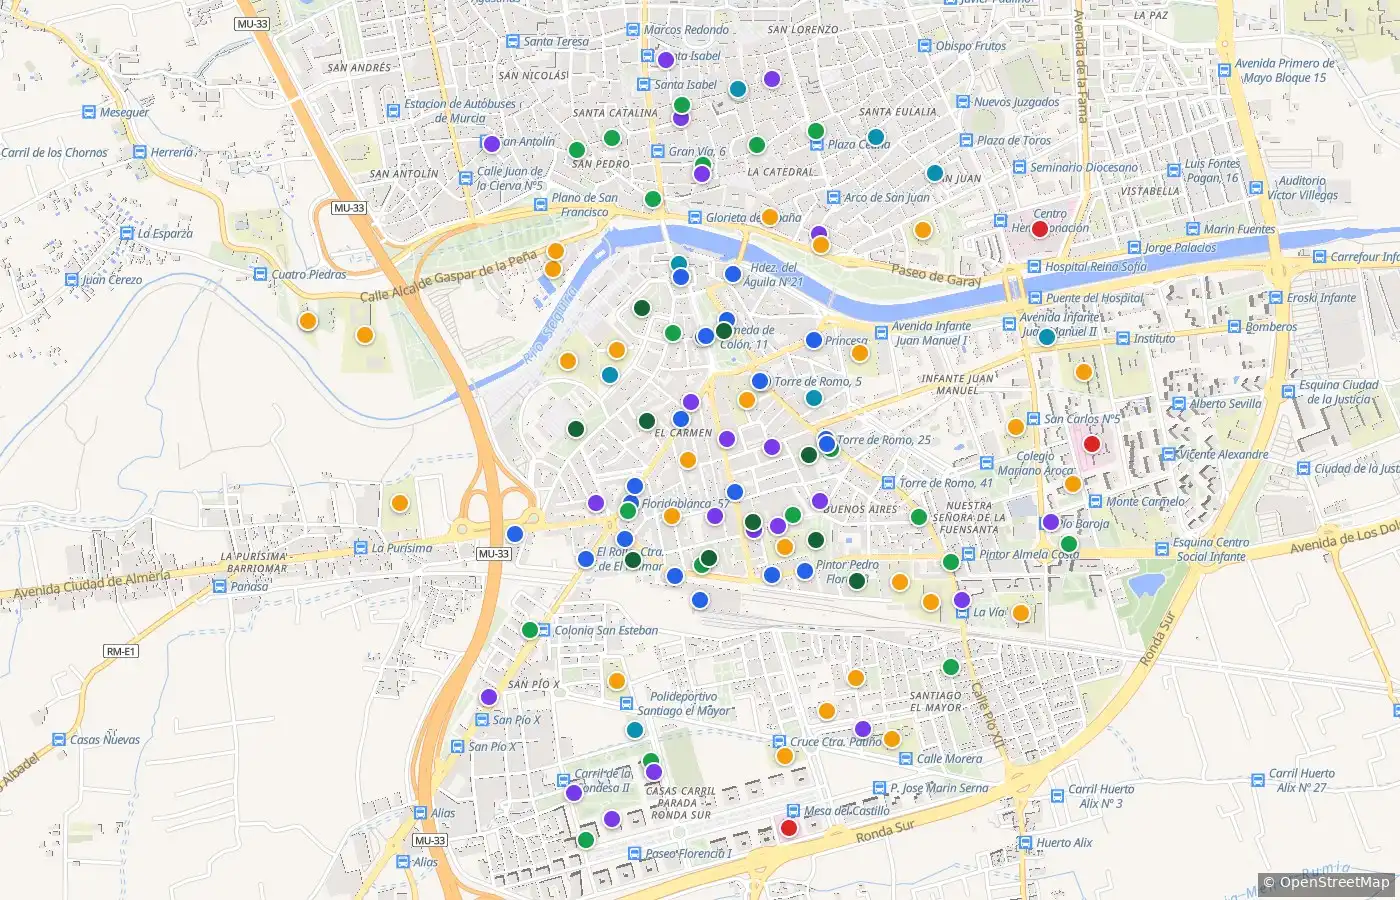Click the red marker near Centro Hemodonación
The width and height of the screenshot is (1400, 900).
click(1040, 229)
